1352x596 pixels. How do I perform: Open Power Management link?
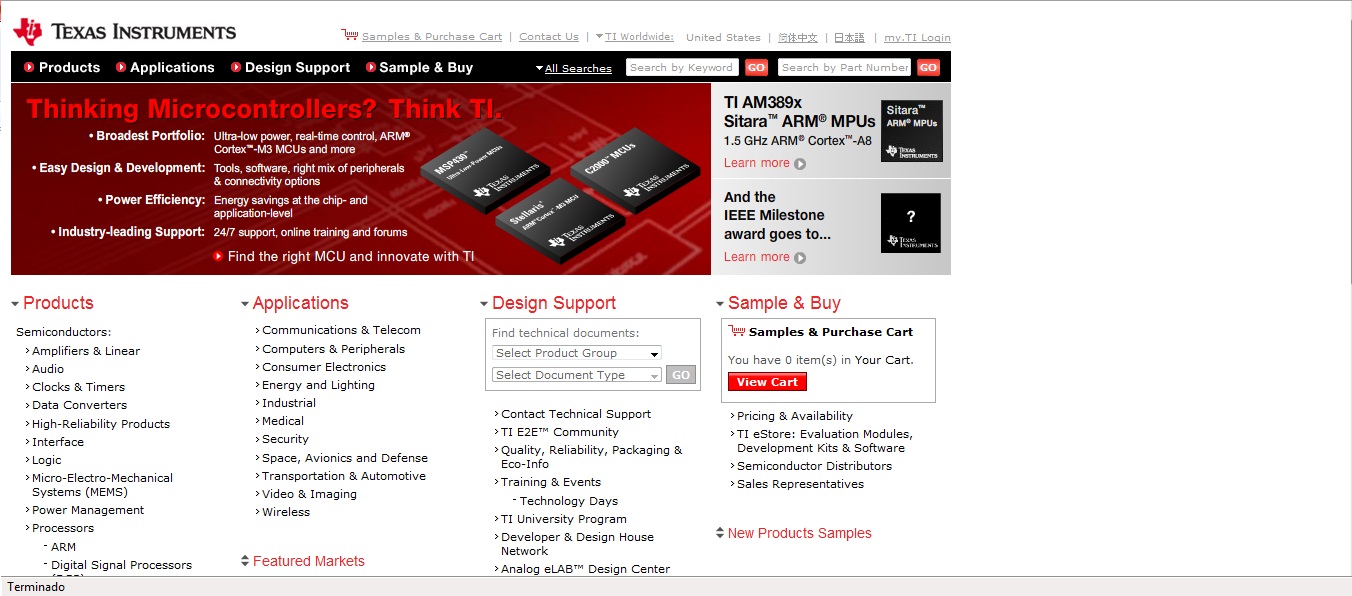click(88, 510)
